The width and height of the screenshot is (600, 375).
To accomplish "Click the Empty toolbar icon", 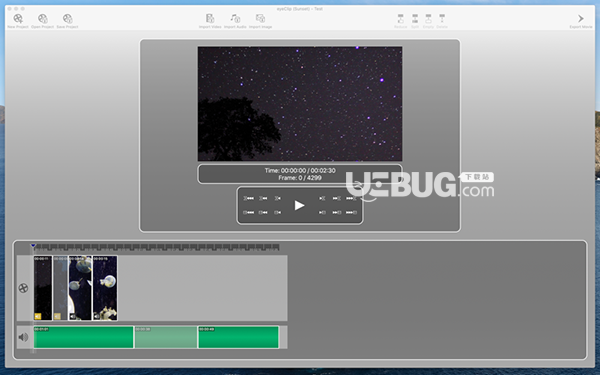I will click(x=428, y=18).
